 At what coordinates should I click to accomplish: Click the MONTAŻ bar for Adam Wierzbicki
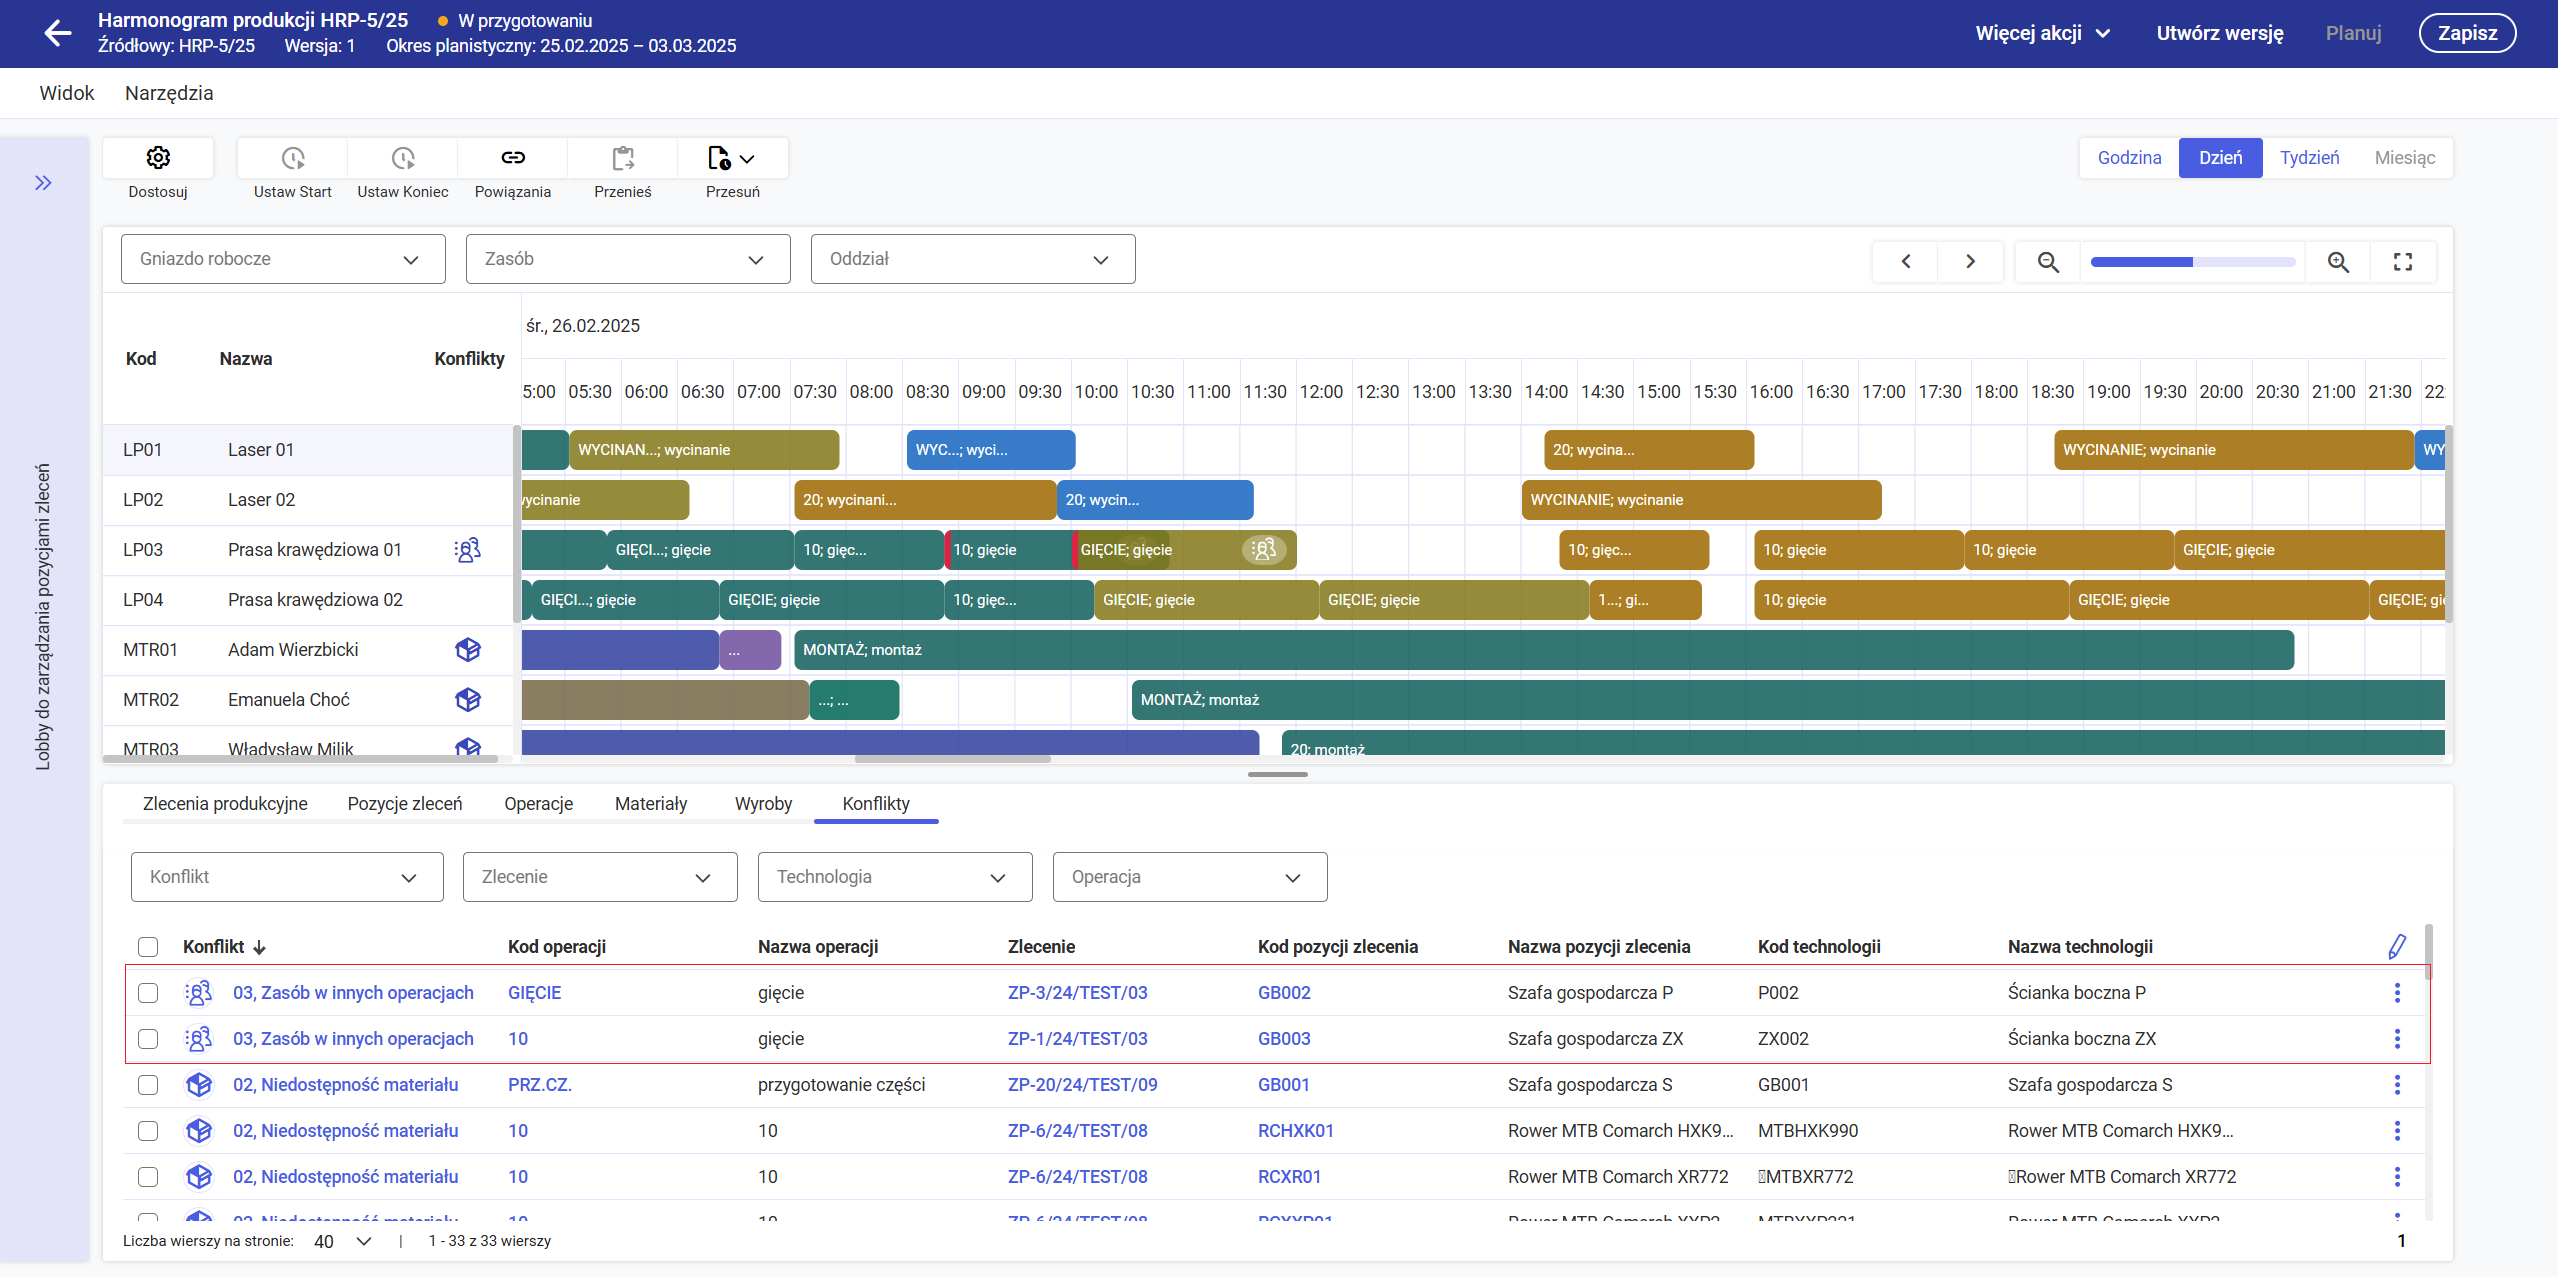coord(1543,650)
